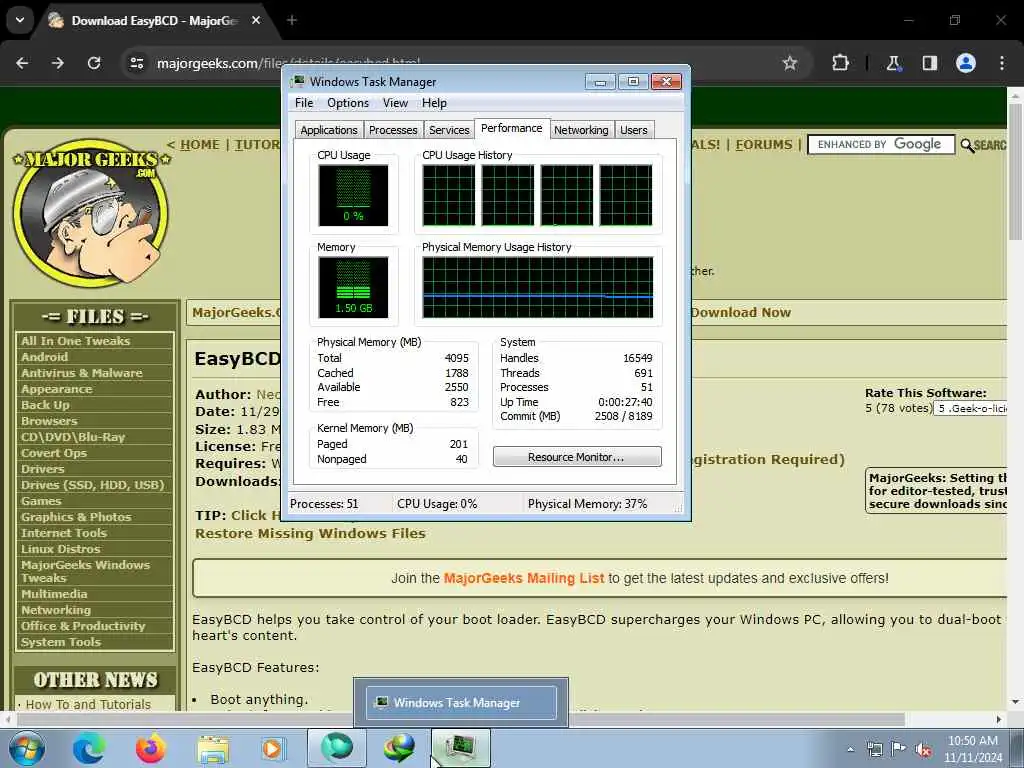This screenshot has width=1024, height=768.
Task: Open site information icon in address bar
Action: 136,63
